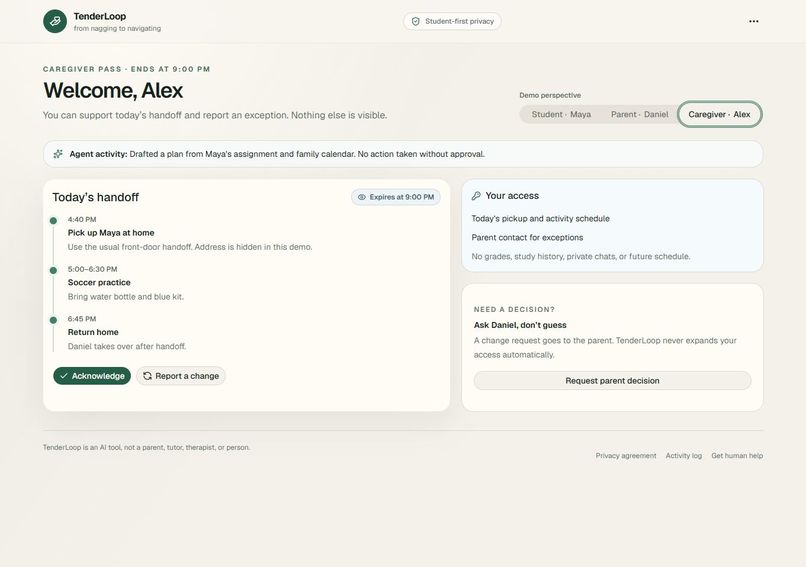This screenshot has height=567, width=806.
Task: Click Get human help link
Action: point(737,455)
